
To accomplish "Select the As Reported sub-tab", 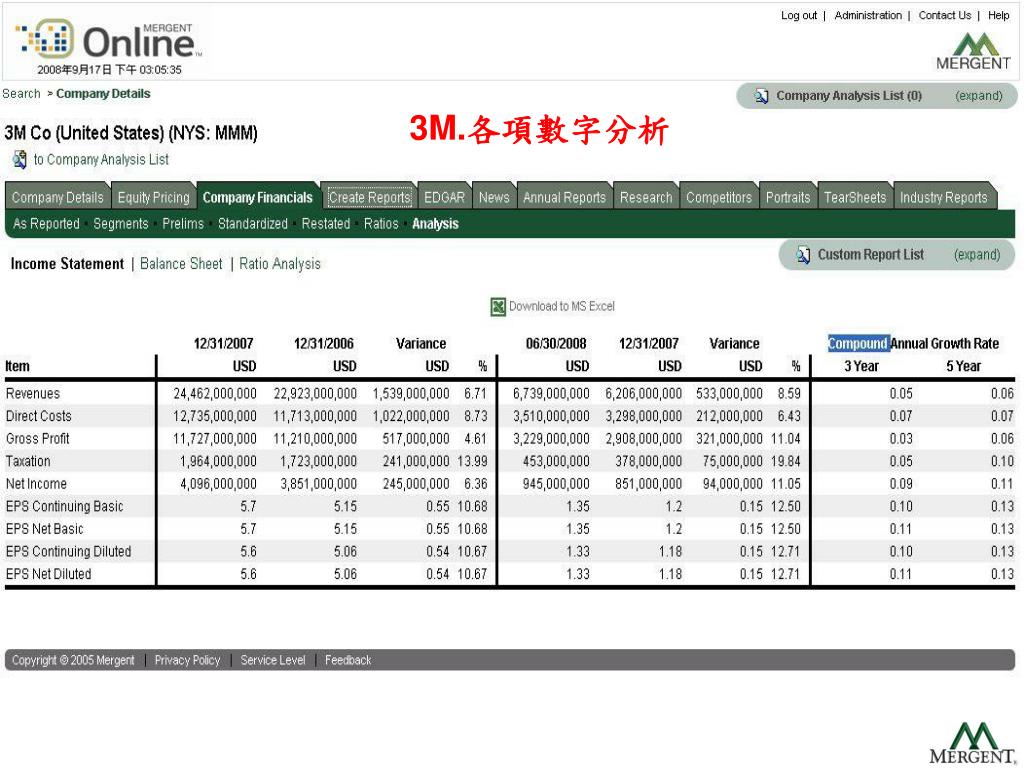I will pyautogui.click(x=46, y=224).
